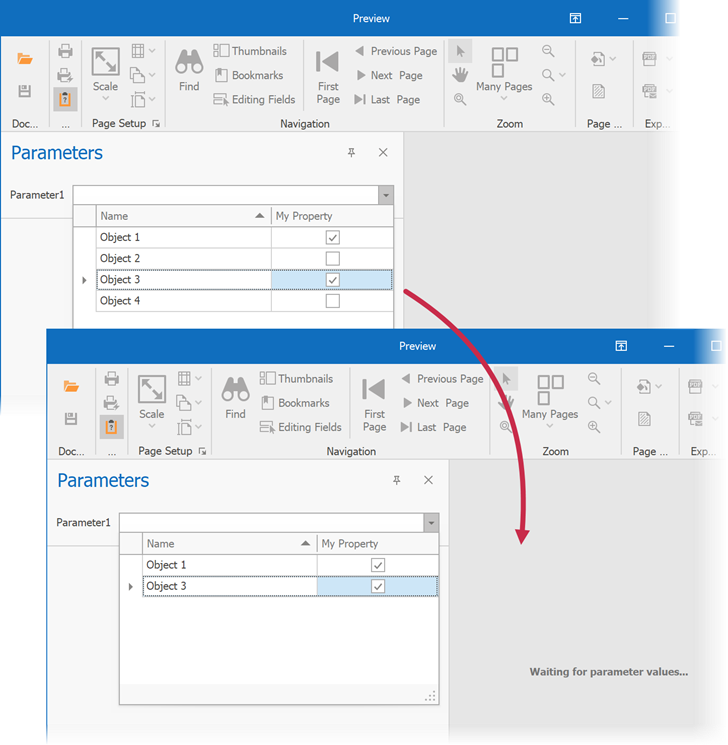Select Pointer tool in top Preview window

460,51
